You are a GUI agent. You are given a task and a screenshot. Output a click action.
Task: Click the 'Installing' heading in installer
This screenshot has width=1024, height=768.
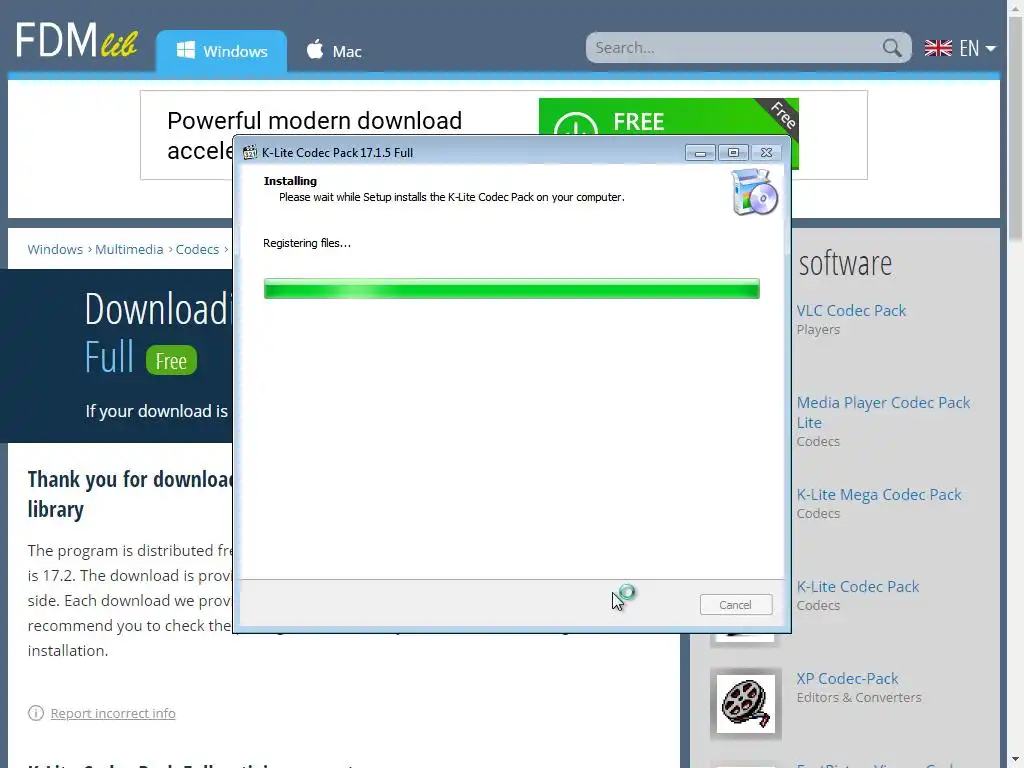[x=290, y=181]
